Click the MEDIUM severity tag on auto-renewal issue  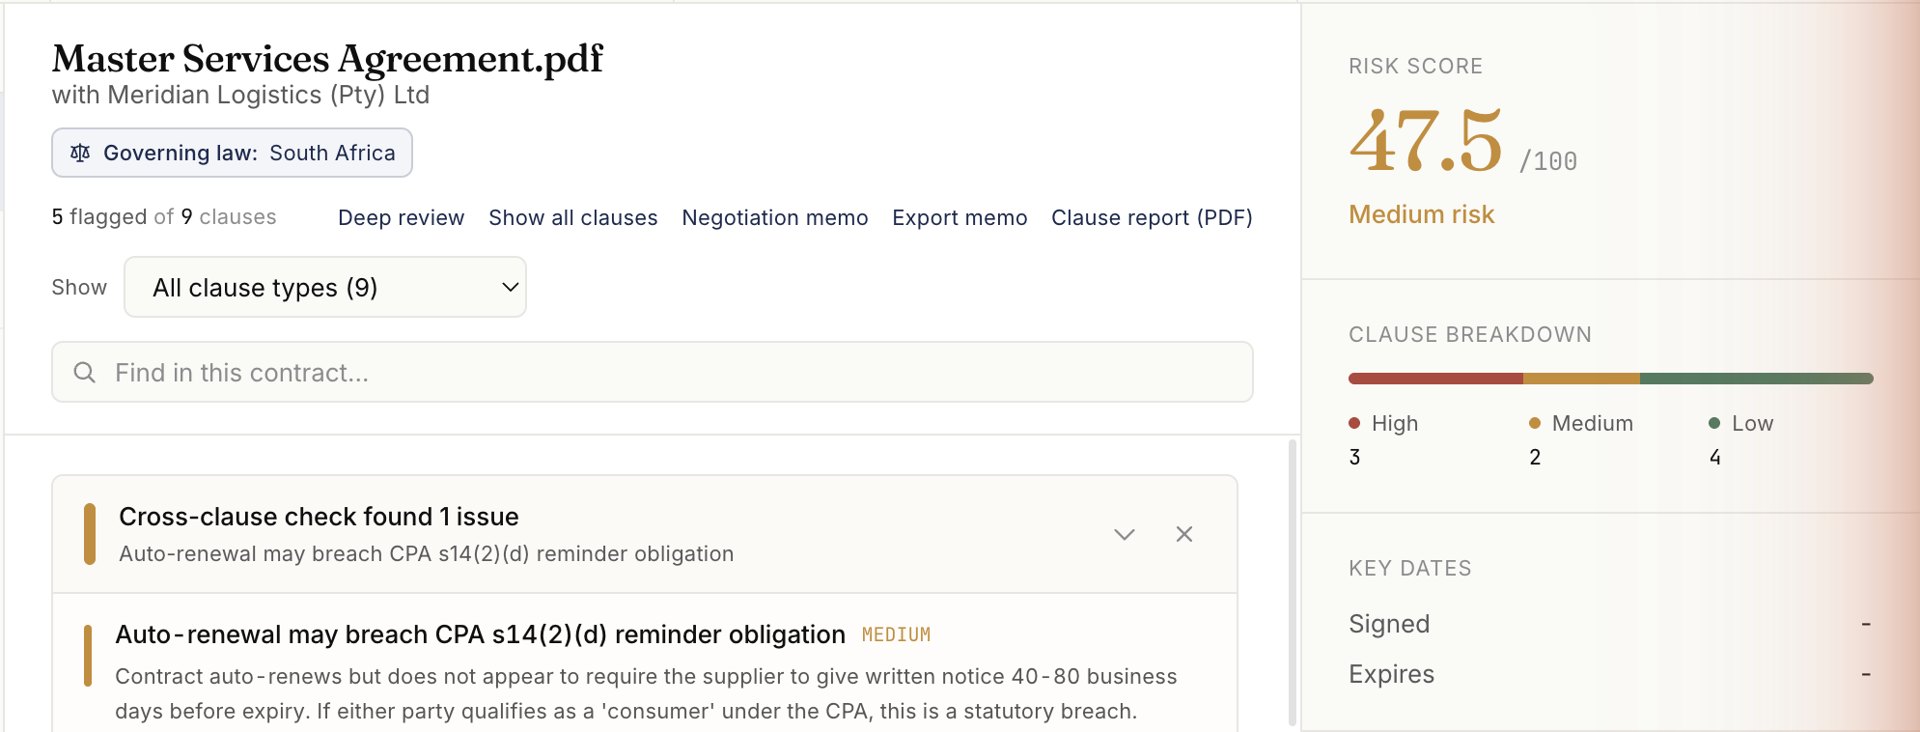(x=896, y=635)
